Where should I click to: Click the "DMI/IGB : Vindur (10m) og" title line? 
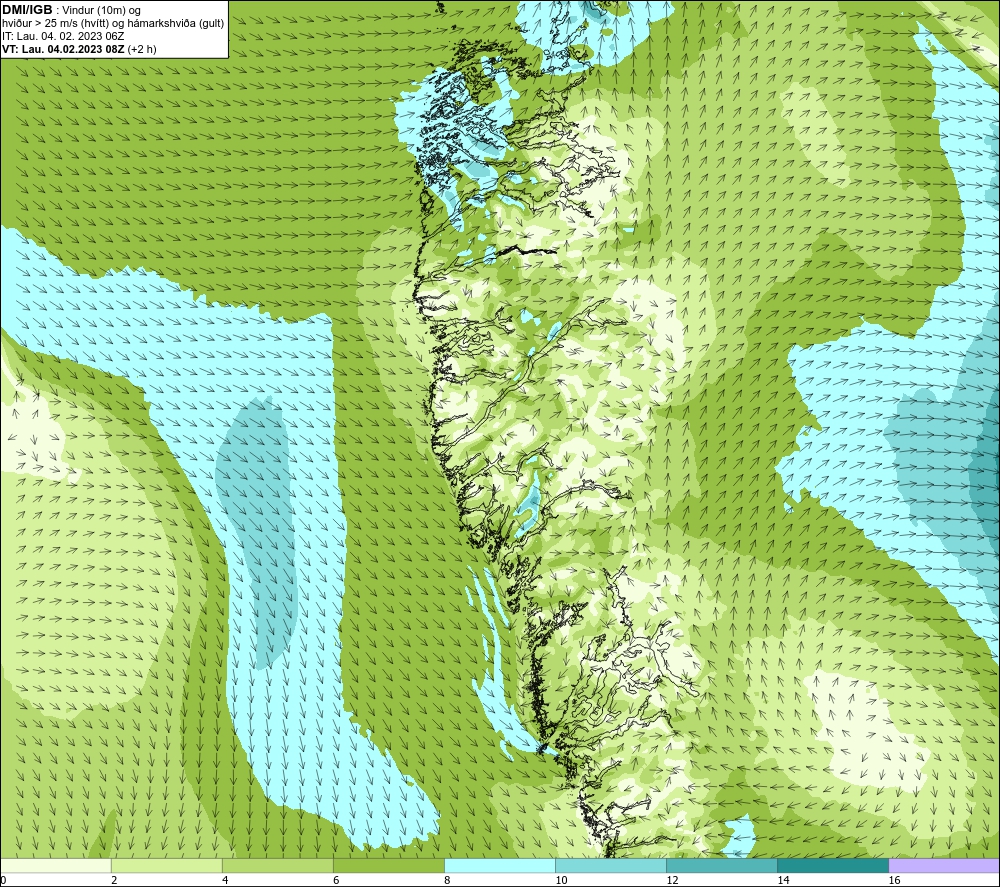pyautogui.click(x=71, y=10)
